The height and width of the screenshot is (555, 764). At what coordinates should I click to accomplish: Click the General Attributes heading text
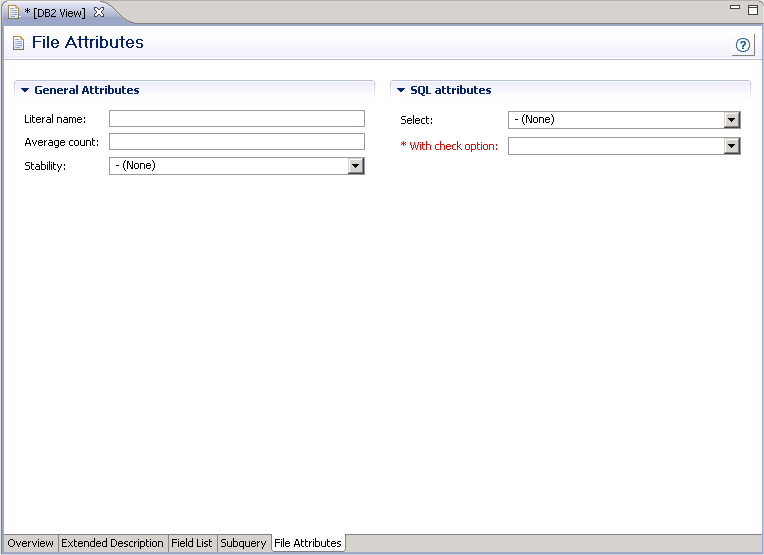pos(86,90)
